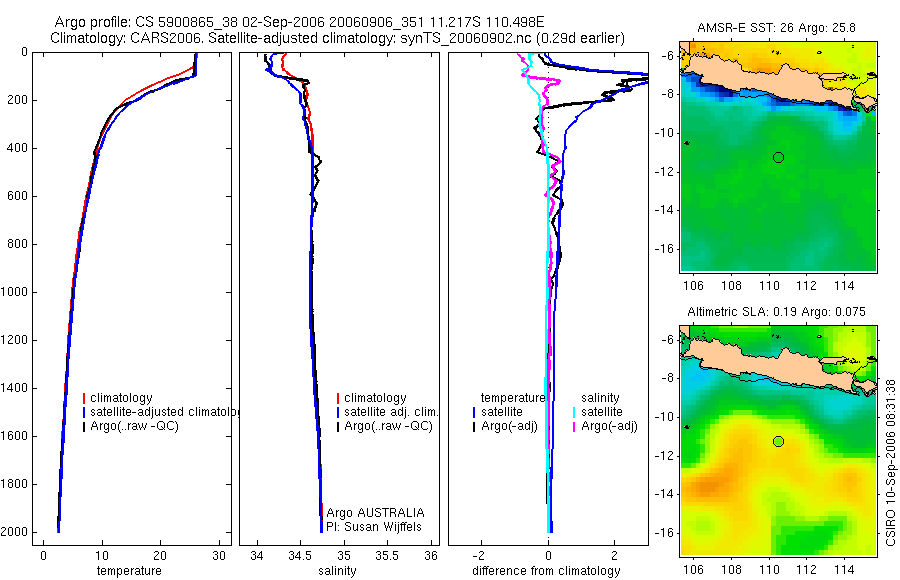
Task: Click red climatology swatch in temperature legend
Action: [84, 398]
